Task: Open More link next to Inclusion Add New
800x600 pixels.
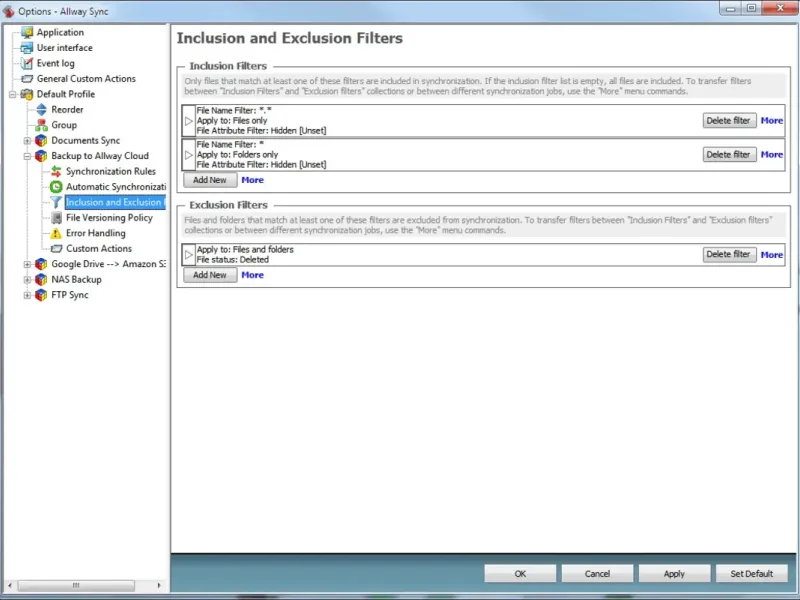Action: [252, 180]
